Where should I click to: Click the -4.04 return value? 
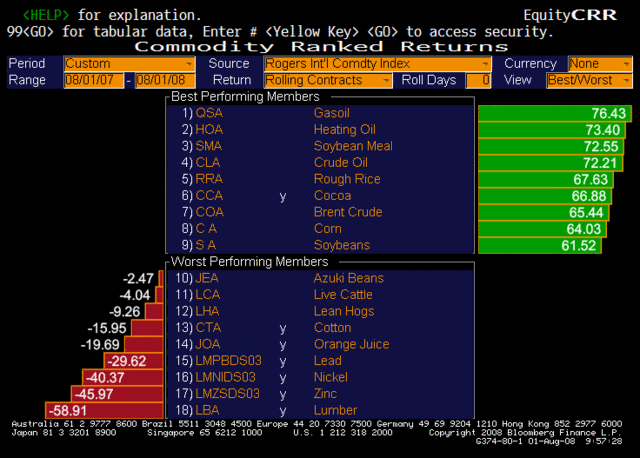pos(135,296)
